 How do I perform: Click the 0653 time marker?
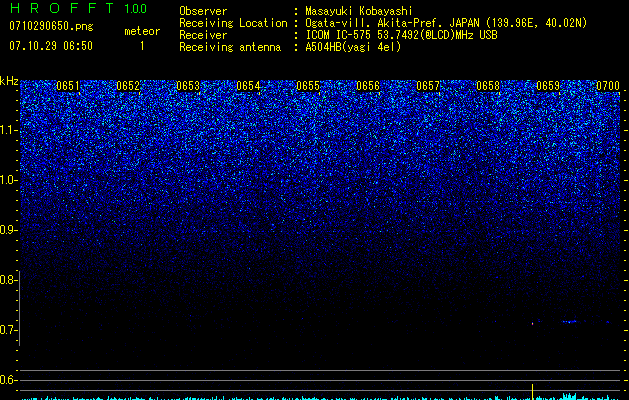click(188, 86)
